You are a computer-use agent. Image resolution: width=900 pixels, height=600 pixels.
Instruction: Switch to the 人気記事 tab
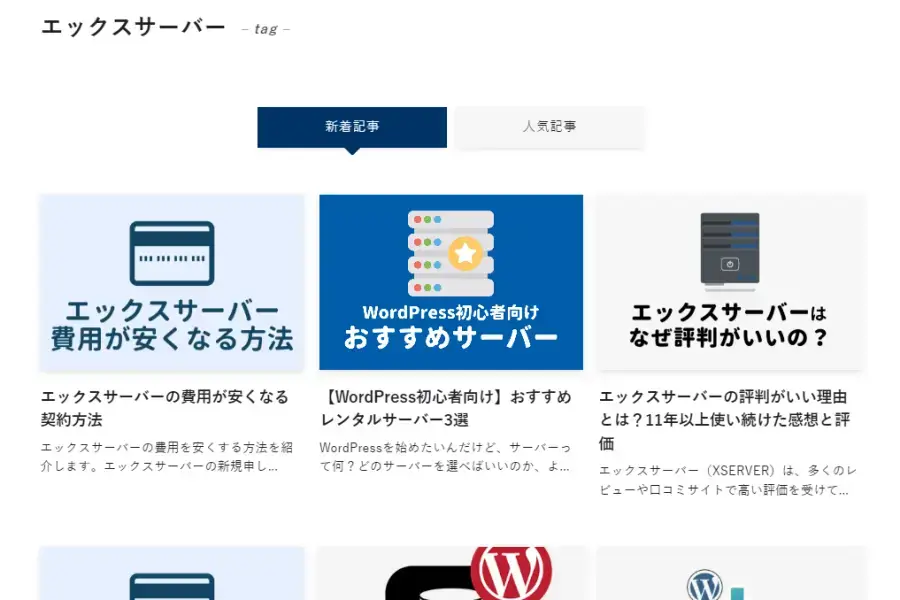click(x=549, y=127)
